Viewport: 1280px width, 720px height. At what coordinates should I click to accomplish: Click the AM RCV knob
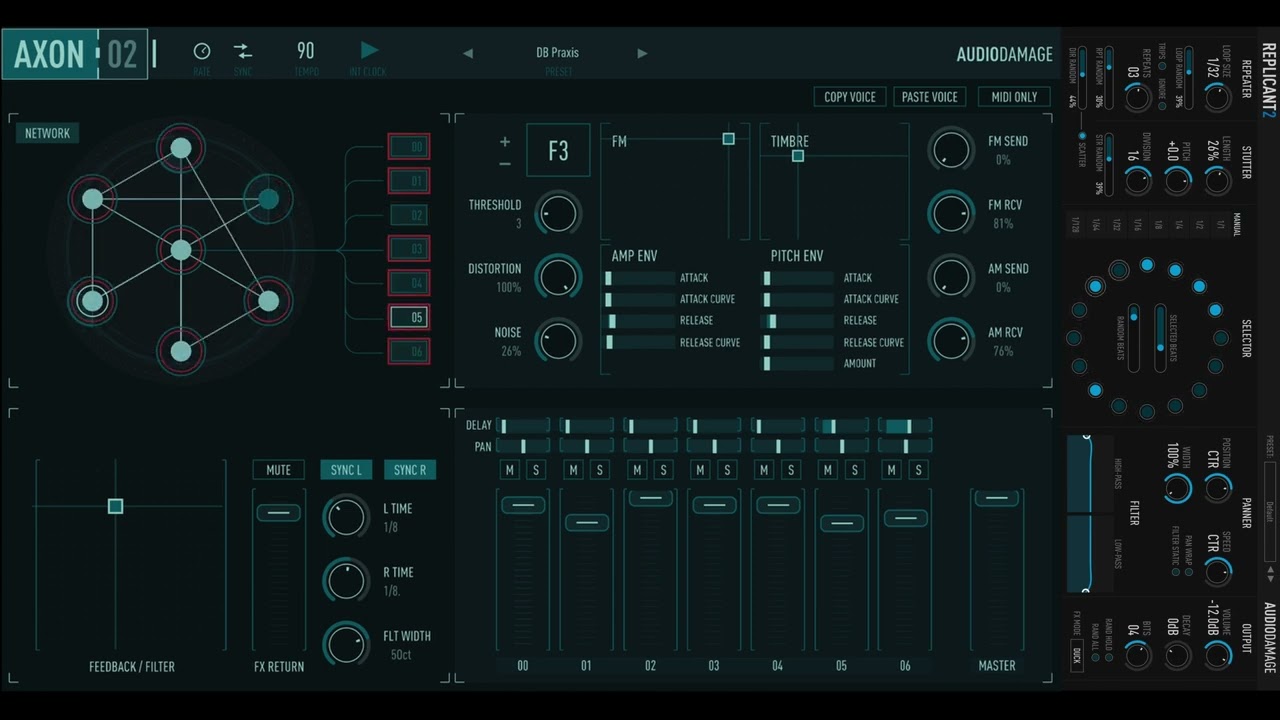point(951,341)
